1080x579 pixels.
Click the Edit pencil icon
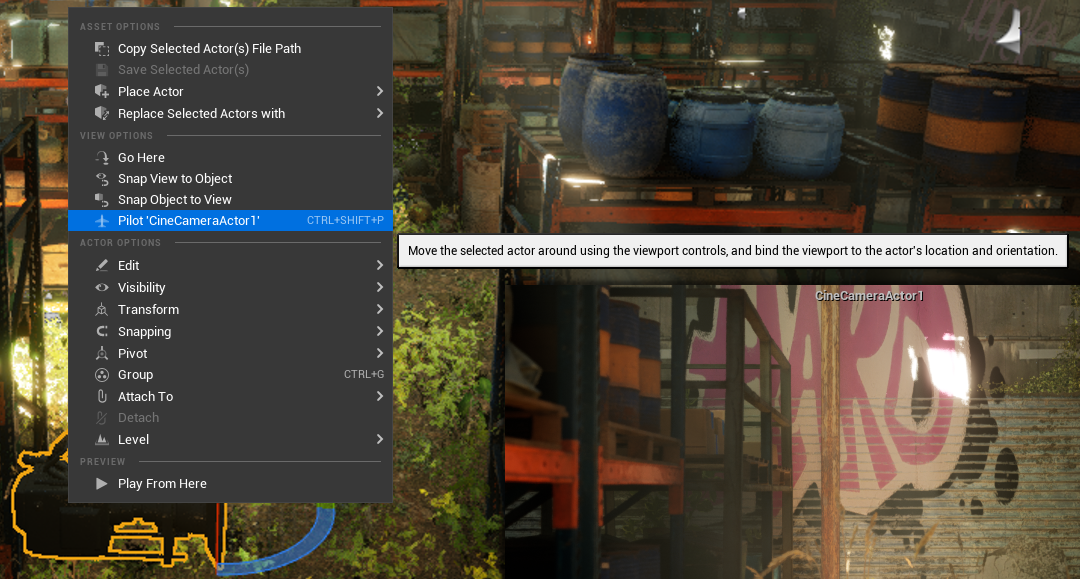point(102,266)
